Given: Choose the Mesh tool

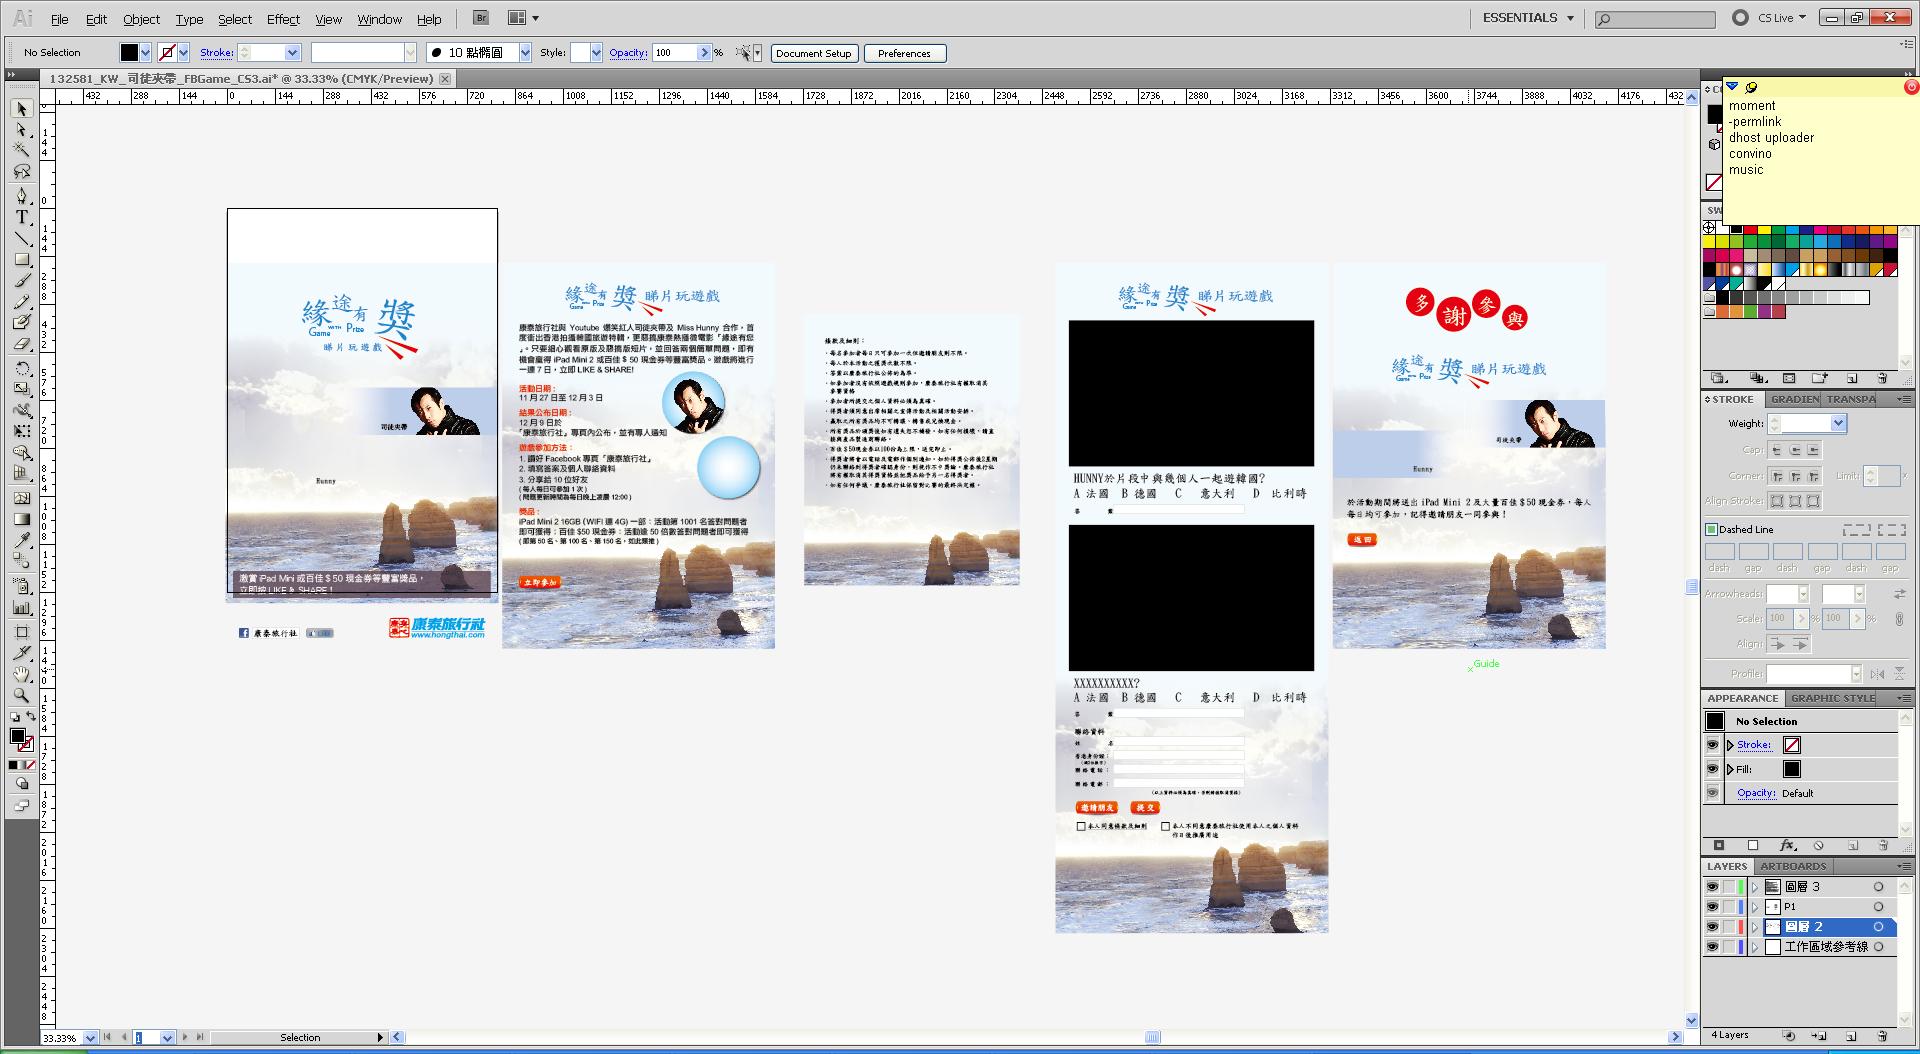Looking at the screenshot, I should coord(22,498).
